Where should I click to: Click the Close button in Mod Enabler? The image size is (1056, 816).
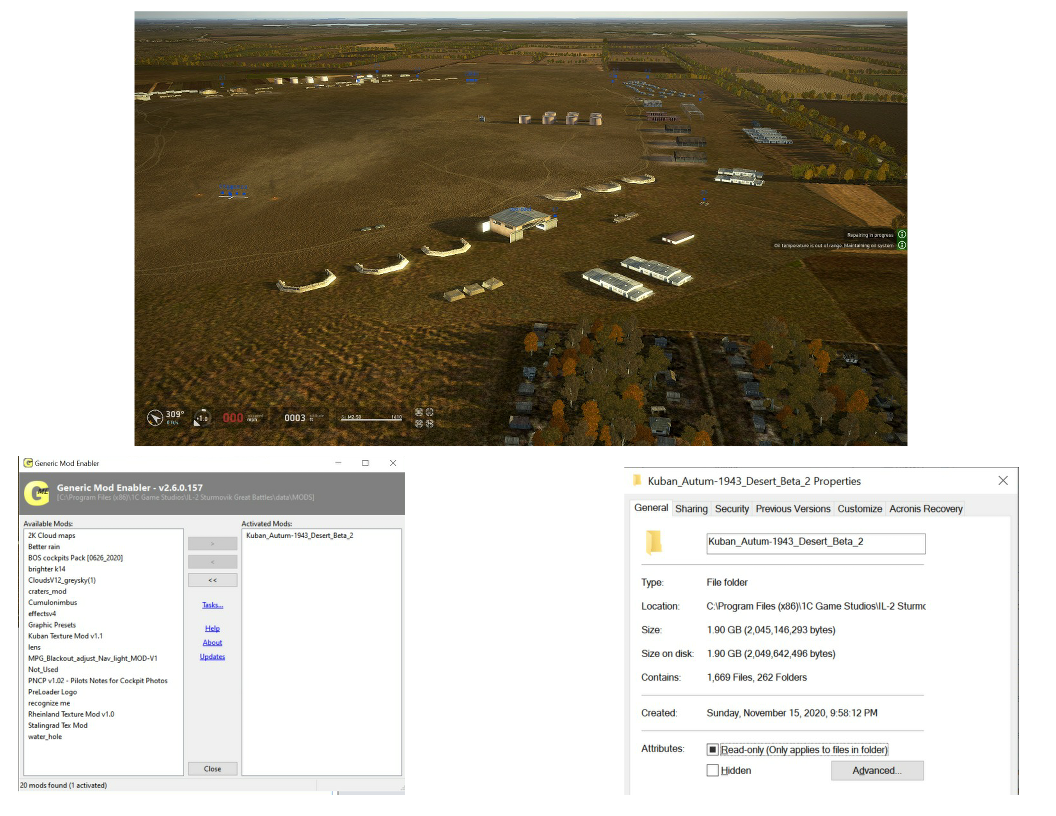click(x=212, y=769)
